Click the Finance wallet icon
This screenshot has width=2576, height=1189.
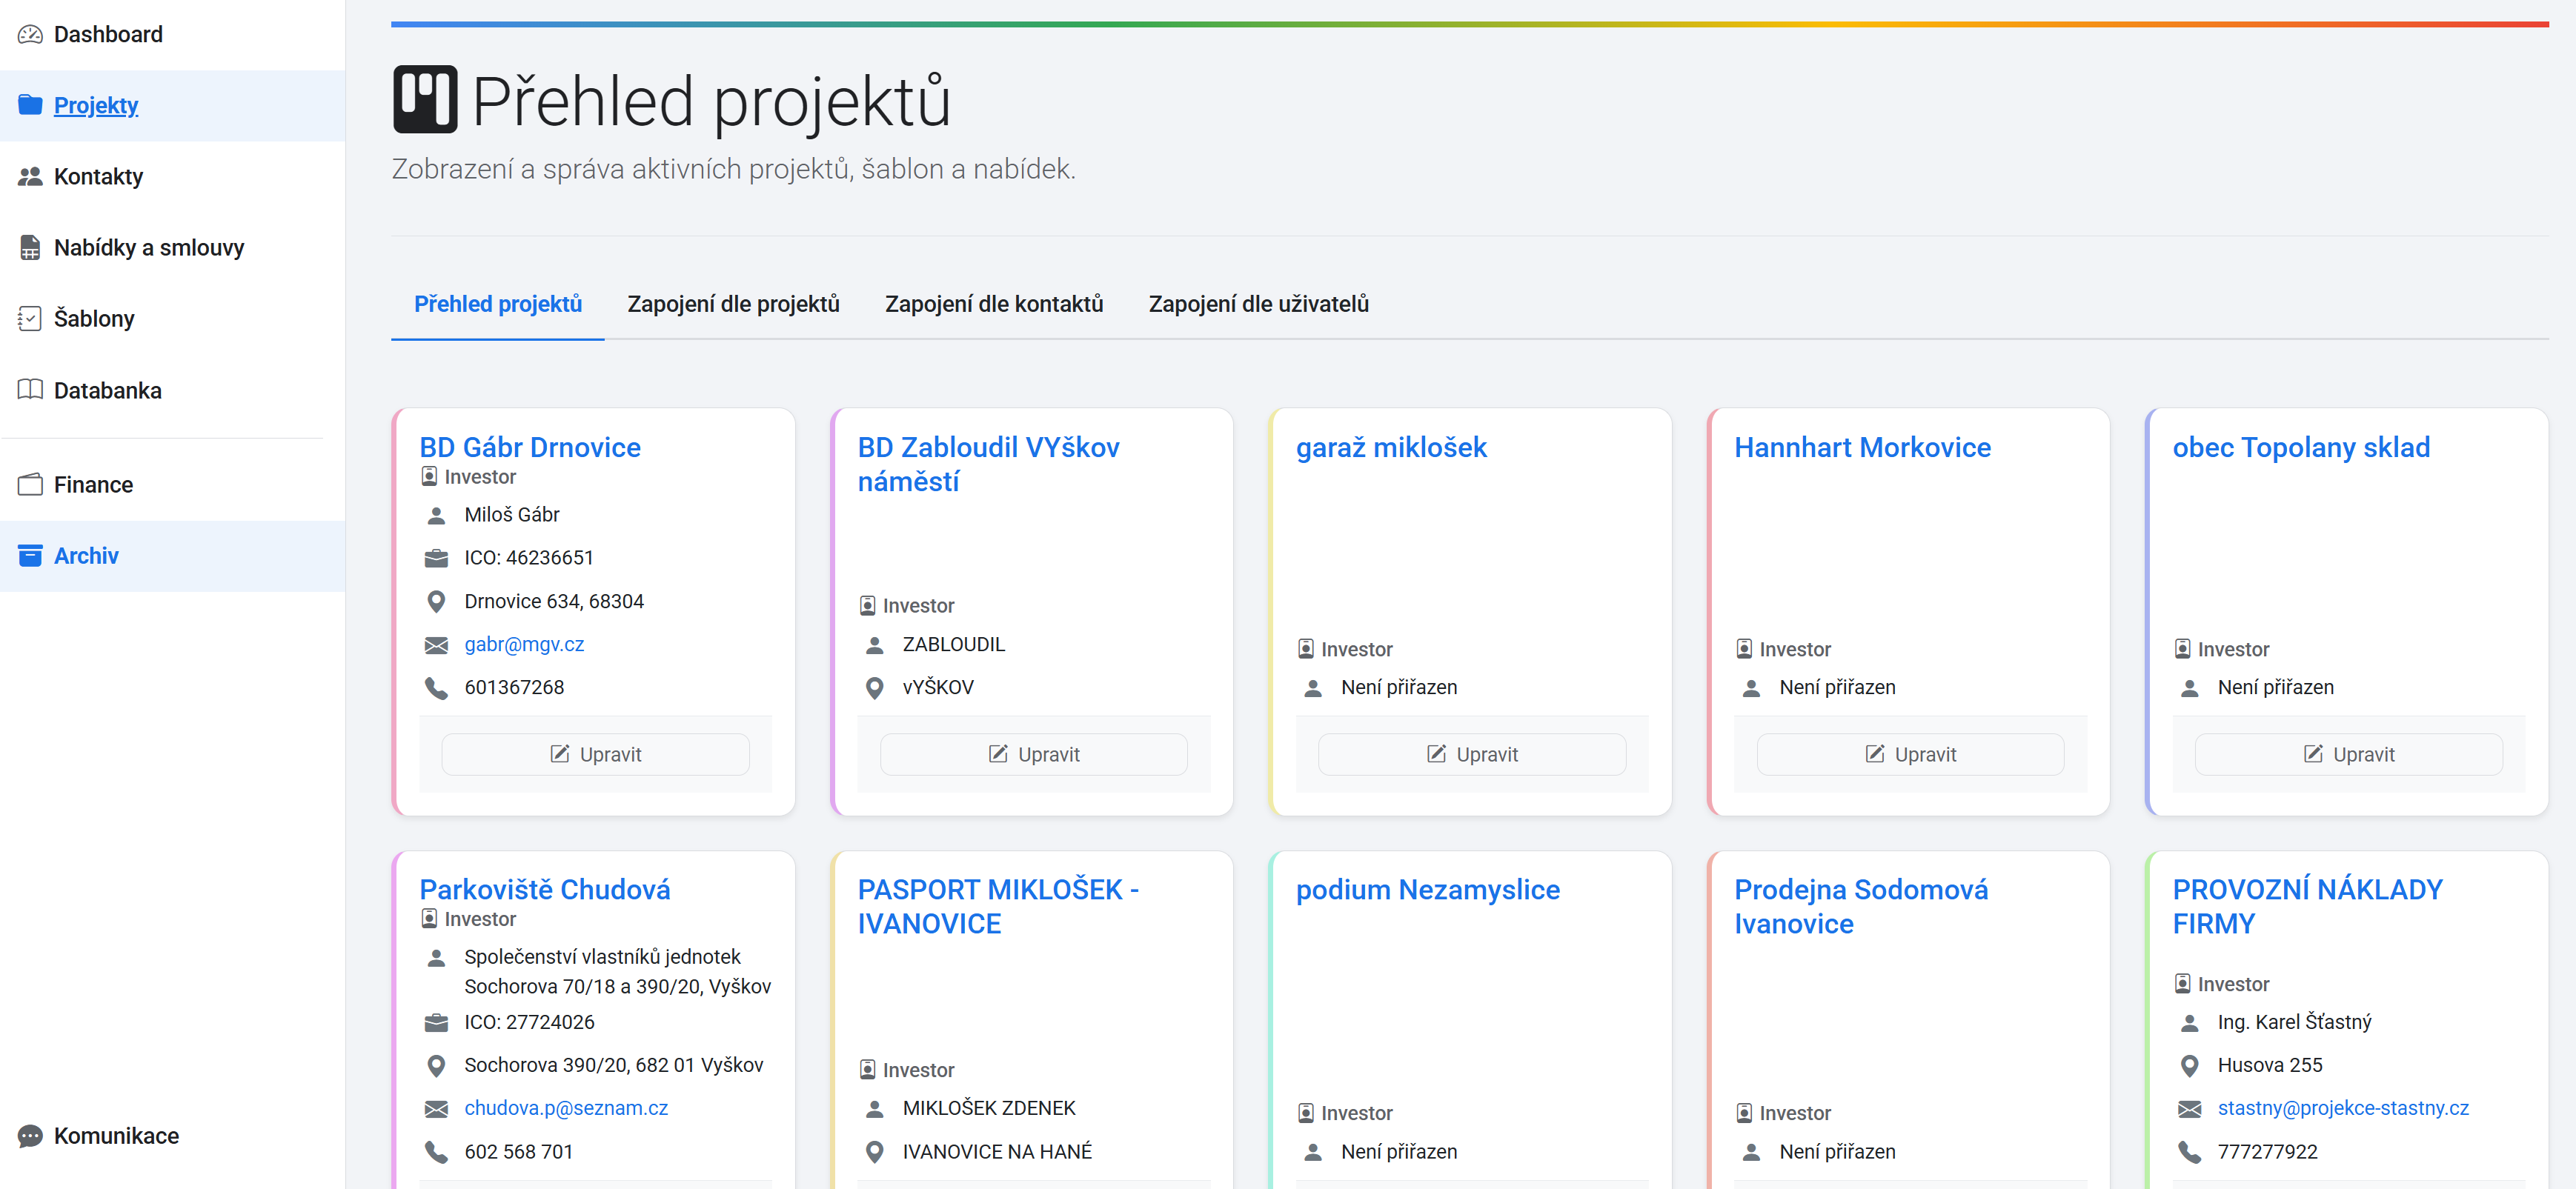pos(30,485)
